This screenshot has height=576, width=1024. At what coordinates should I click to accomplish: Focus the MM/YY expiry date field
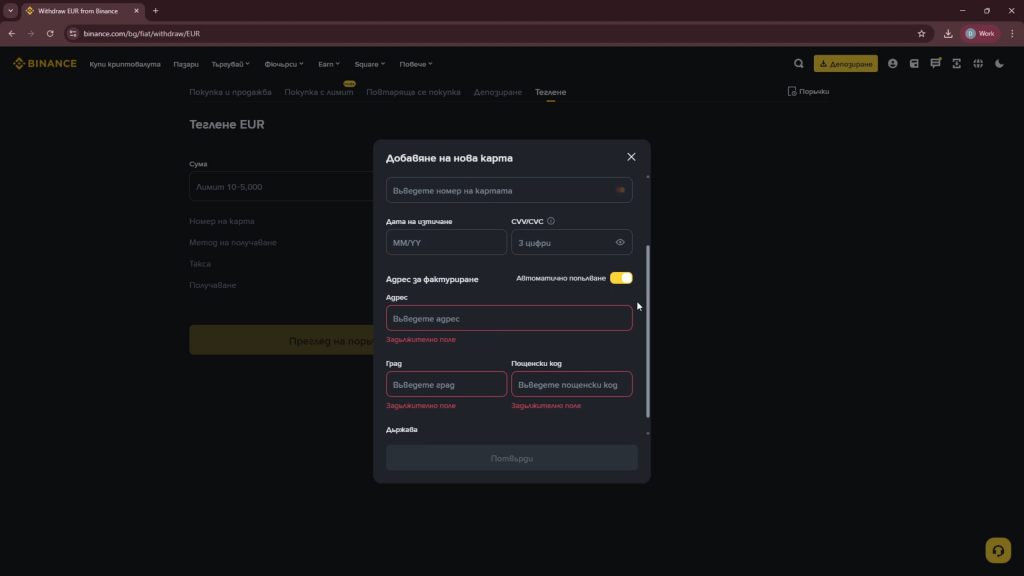click(446, 242)
